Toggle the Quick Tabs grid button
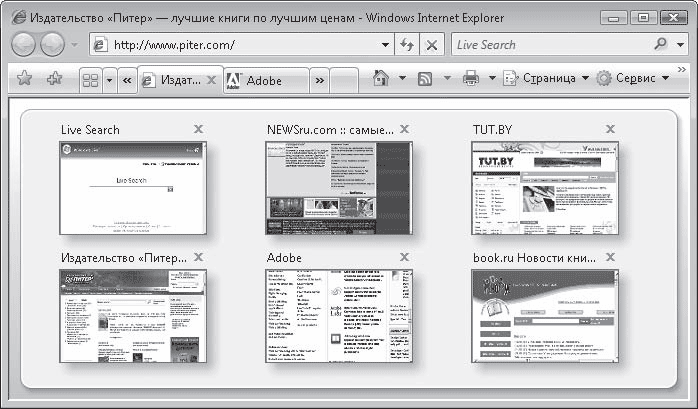This screenshot has width=698, height=409. coord(89,79)
